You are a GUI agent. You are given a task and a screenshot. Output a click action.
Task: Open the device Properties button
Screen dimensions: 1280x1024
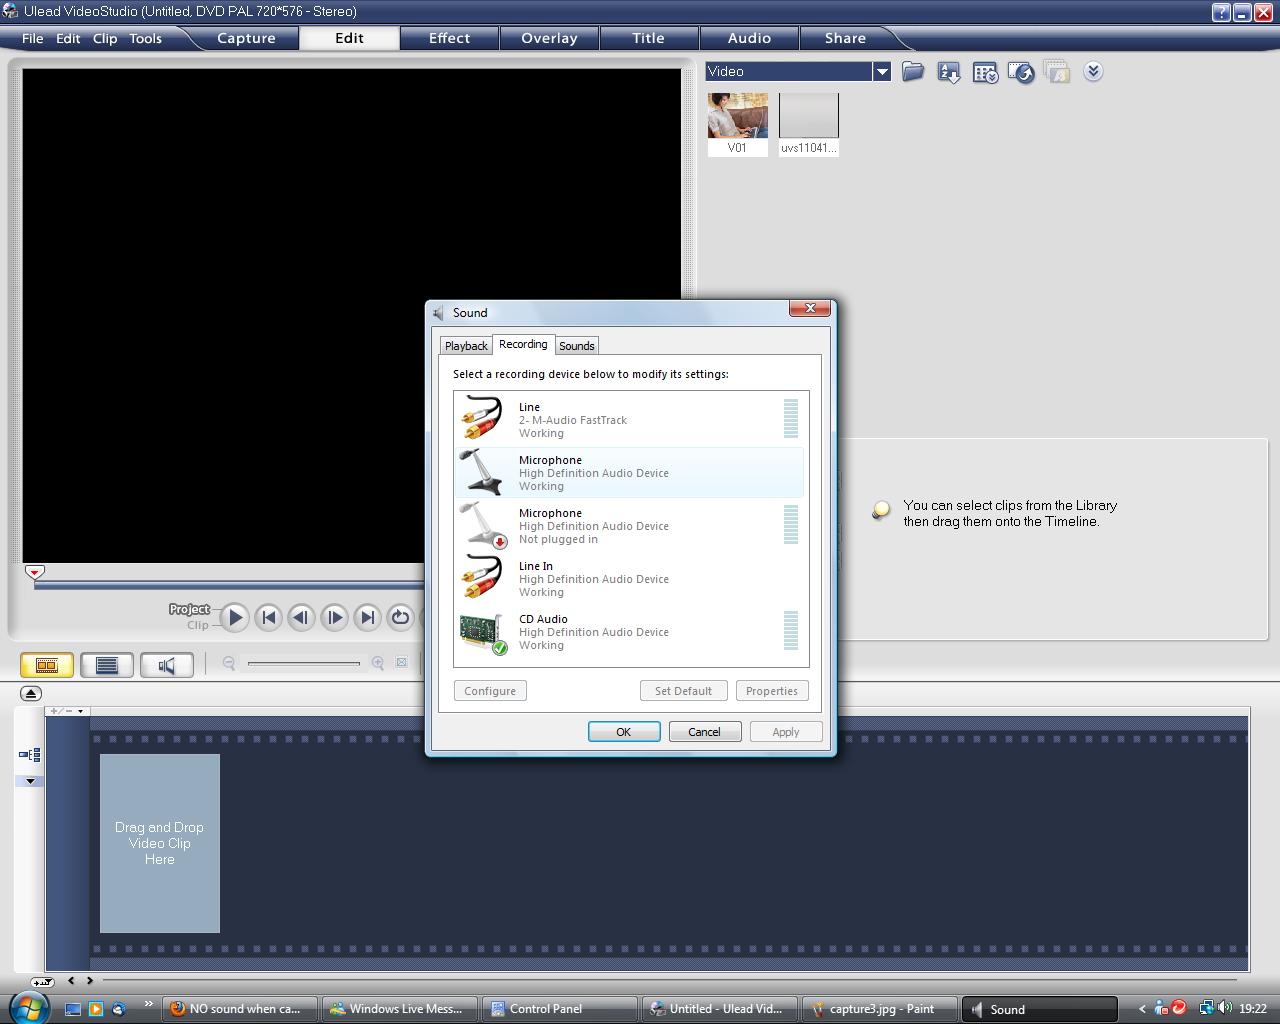point(772,691)
